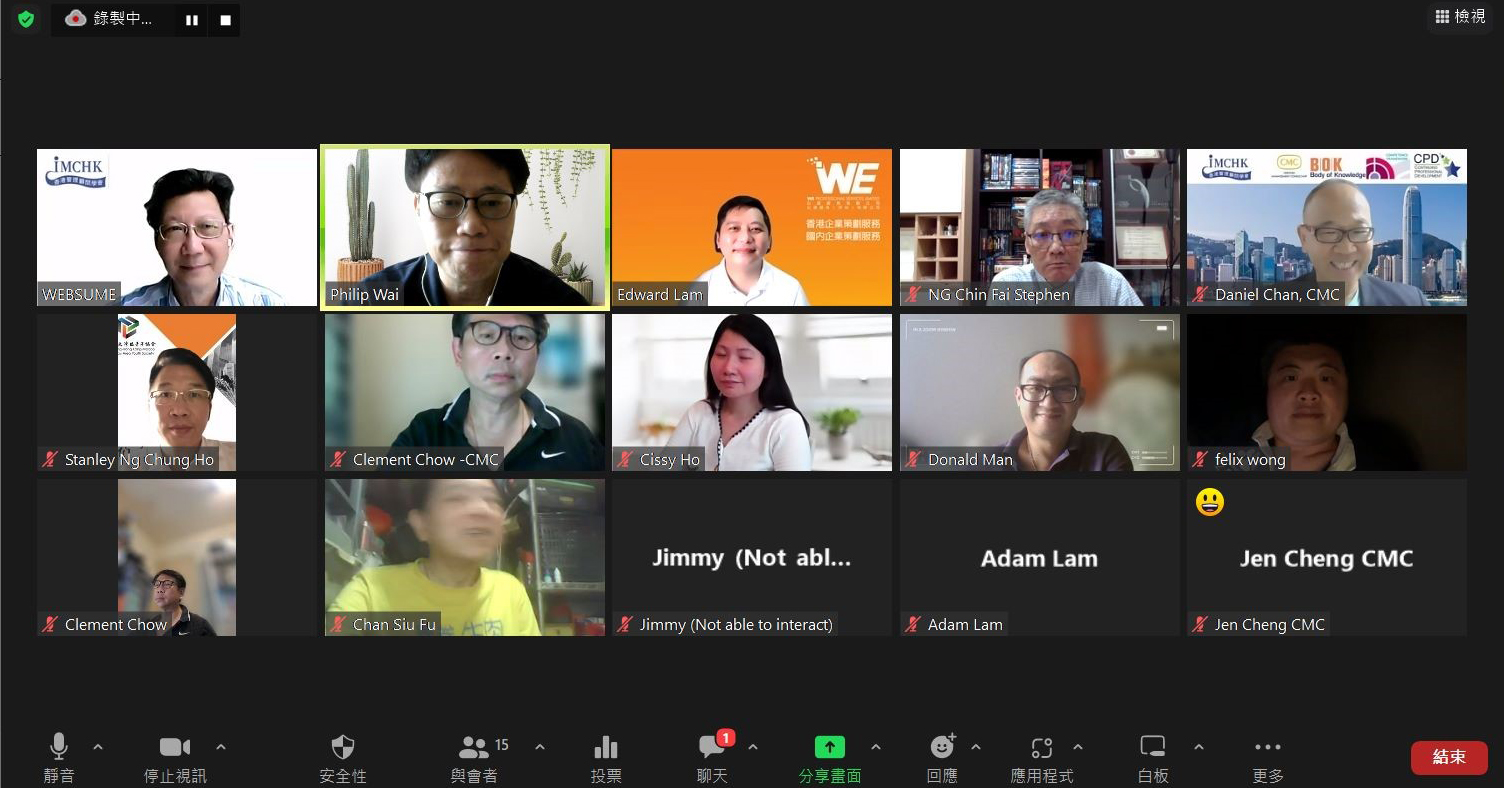Viewport: 1504px width, 788px height.
Task: Open the Whiteboard icon
Action: pos(1153,746)
